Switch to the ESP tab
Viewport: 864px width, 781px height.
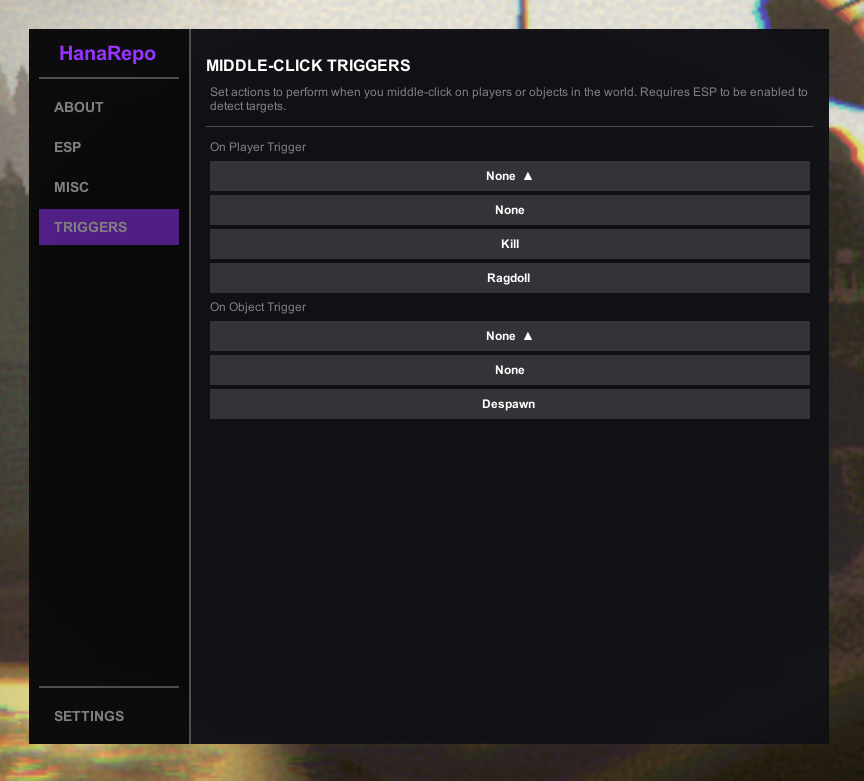[x=109, y=147]
